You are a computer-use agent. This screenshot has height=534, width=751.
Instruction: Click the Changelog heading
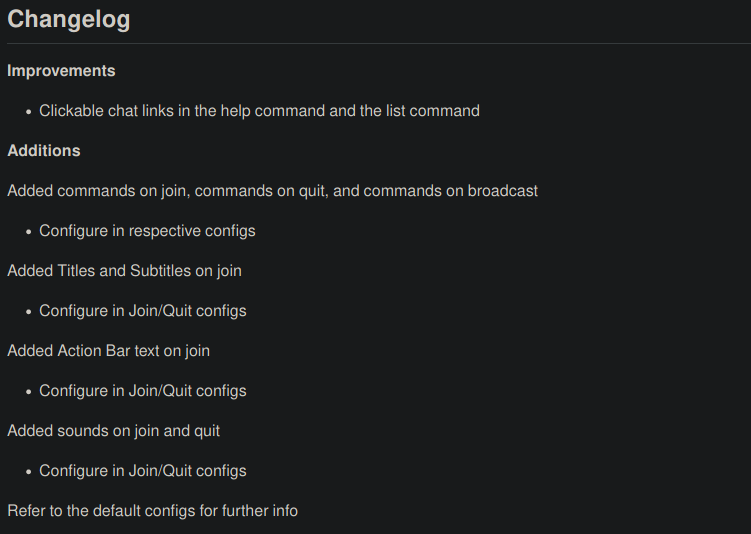pyautogui.click(x=68, y=20)
